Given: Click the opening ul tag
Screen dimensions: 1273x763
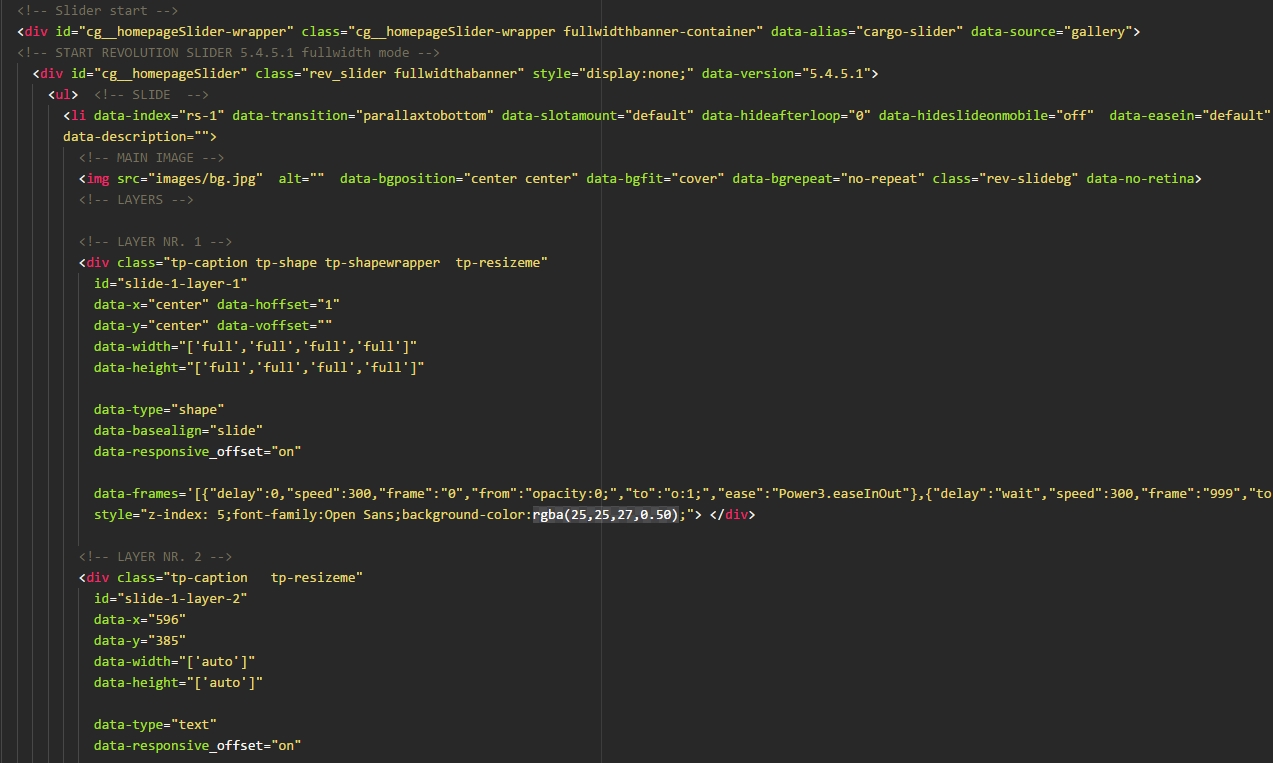Looking at the screenshot, I should (63, 94).
